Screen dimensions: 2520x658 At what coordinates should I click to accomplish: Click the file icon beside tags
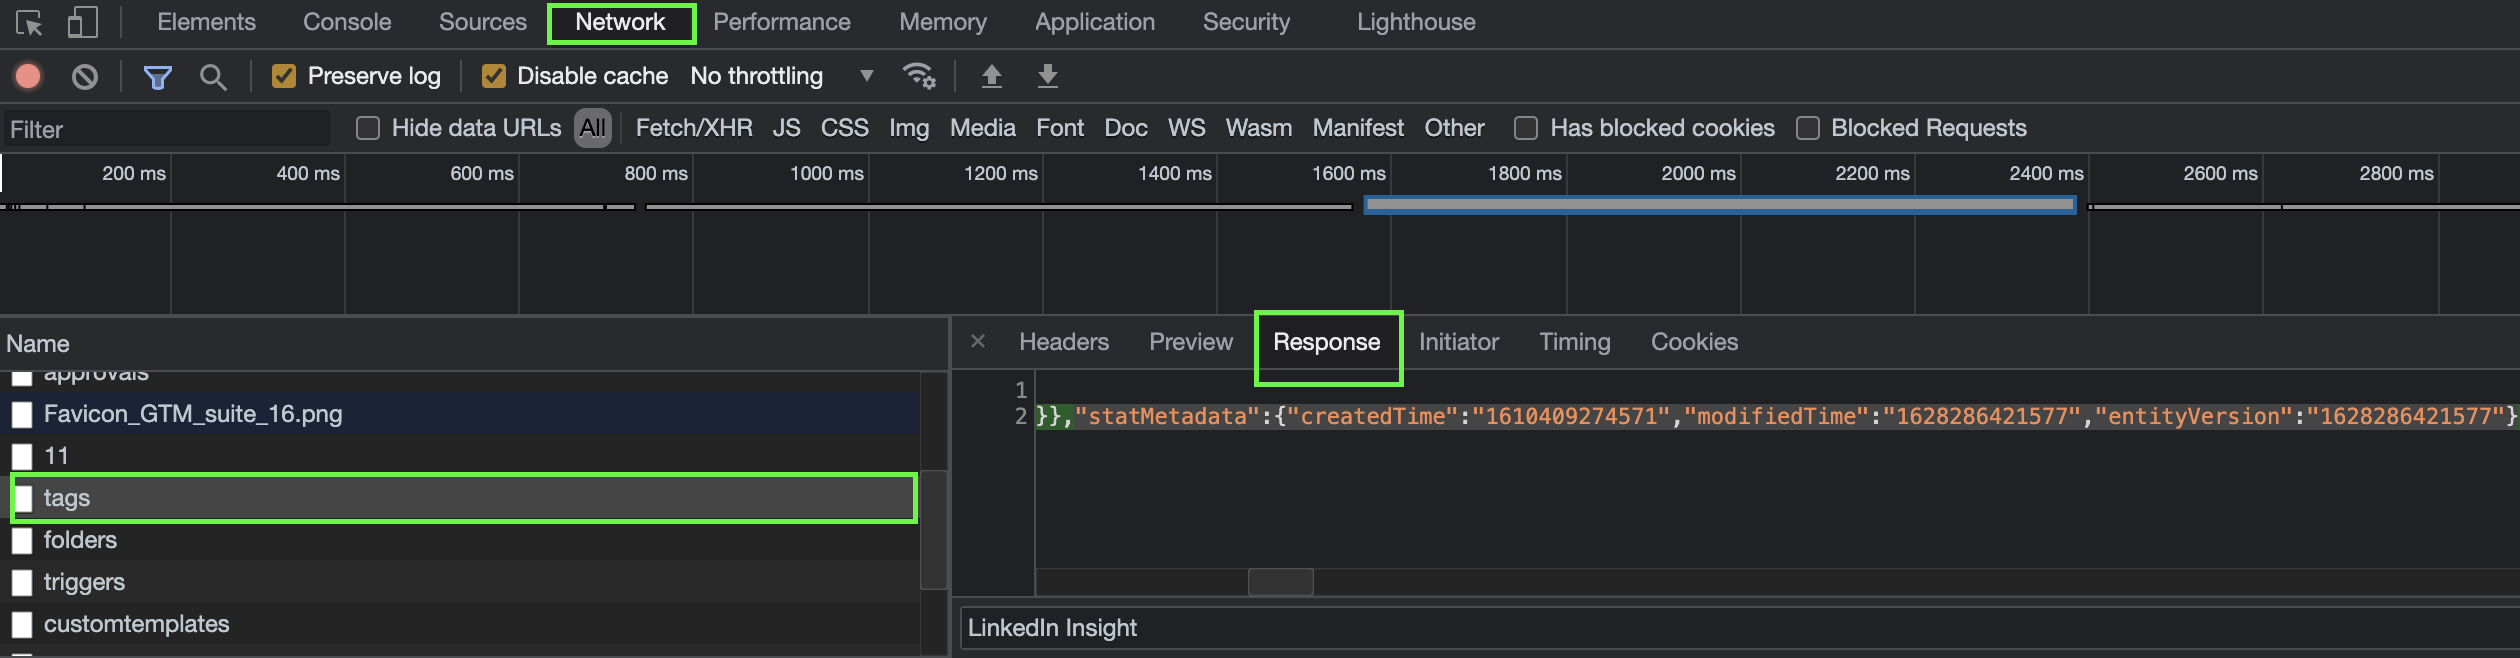(x=23, y=498)
